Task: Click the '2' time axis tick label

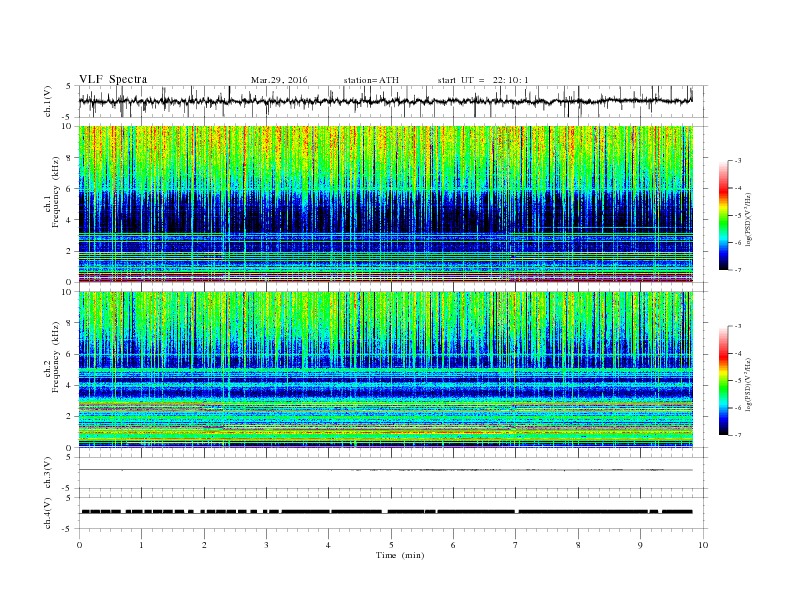Action: click(x=204, y=545)
